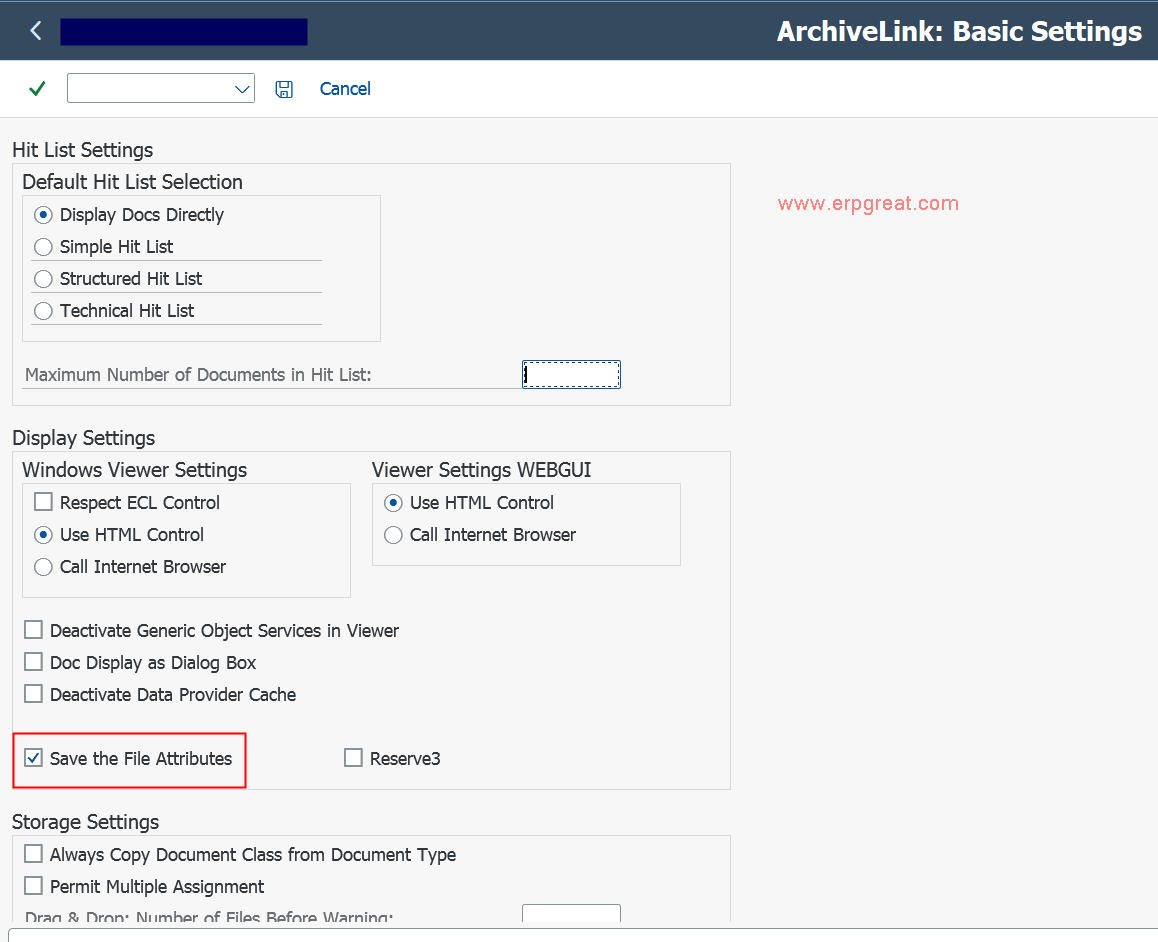1158x942 pixels.
Task: Click the back arrow icon
Action: pos(36,31)
